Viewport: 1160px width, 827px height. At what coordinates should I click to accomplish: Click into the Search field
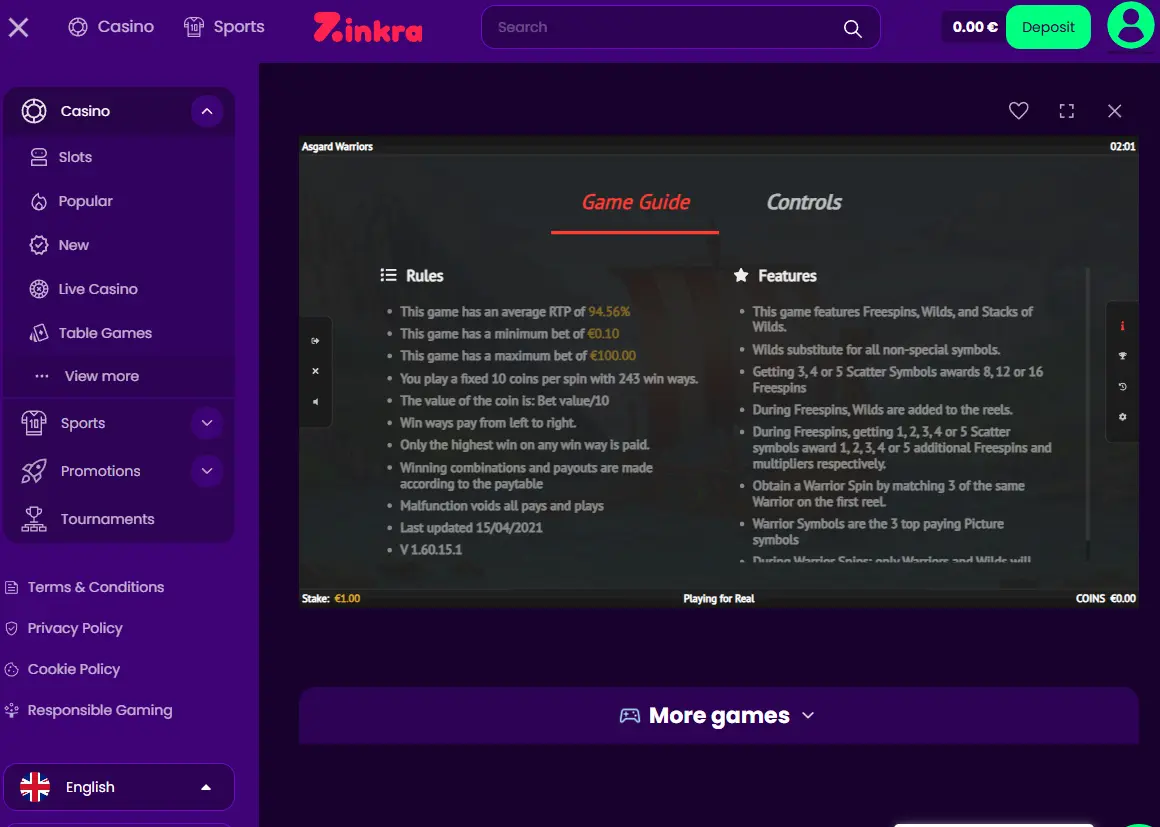[666, 27]
